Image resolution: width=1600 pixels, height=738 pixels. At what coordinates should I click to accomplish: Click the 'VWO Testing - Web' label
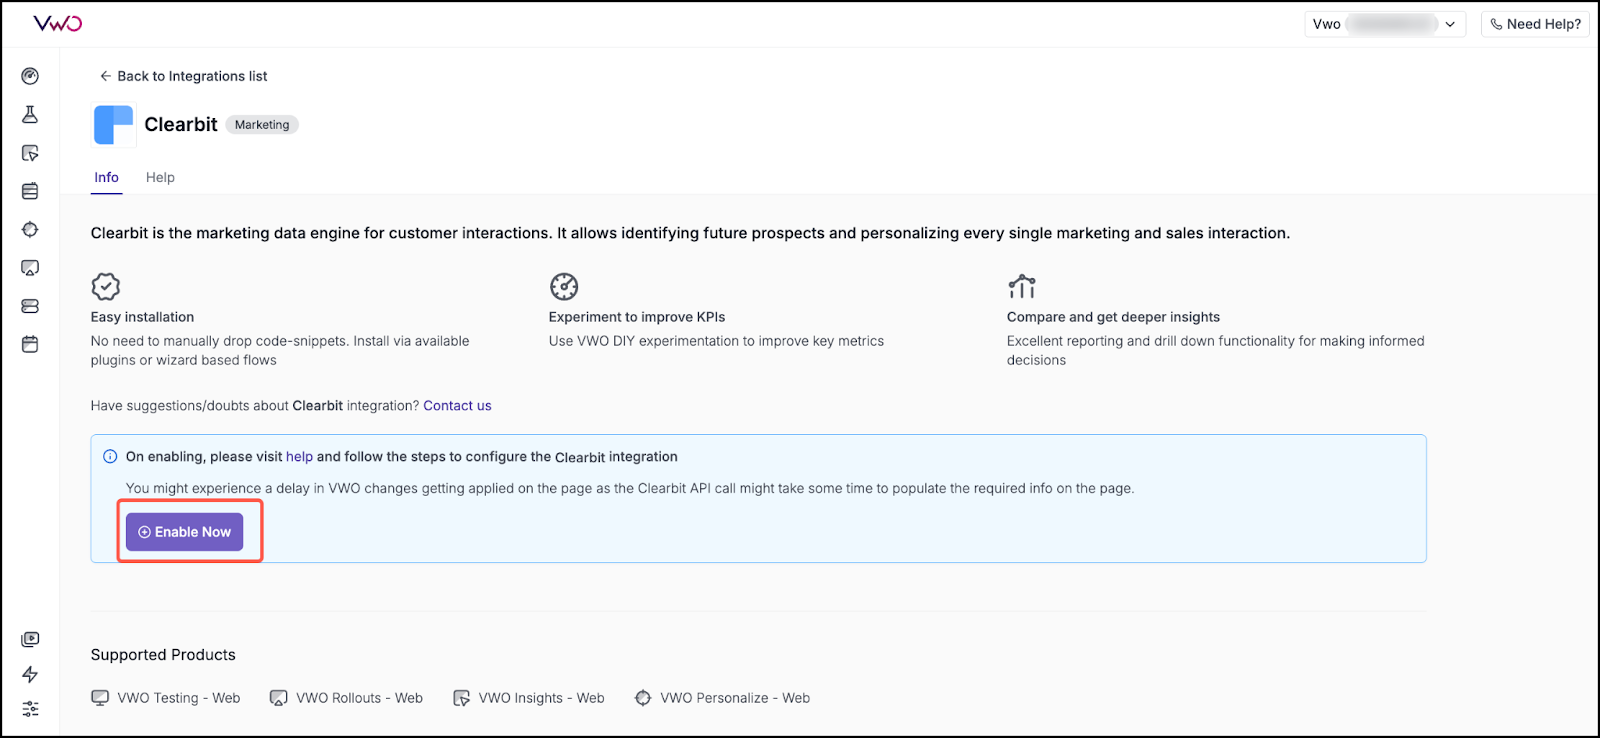pyautogui.click(x=179, y=698)
